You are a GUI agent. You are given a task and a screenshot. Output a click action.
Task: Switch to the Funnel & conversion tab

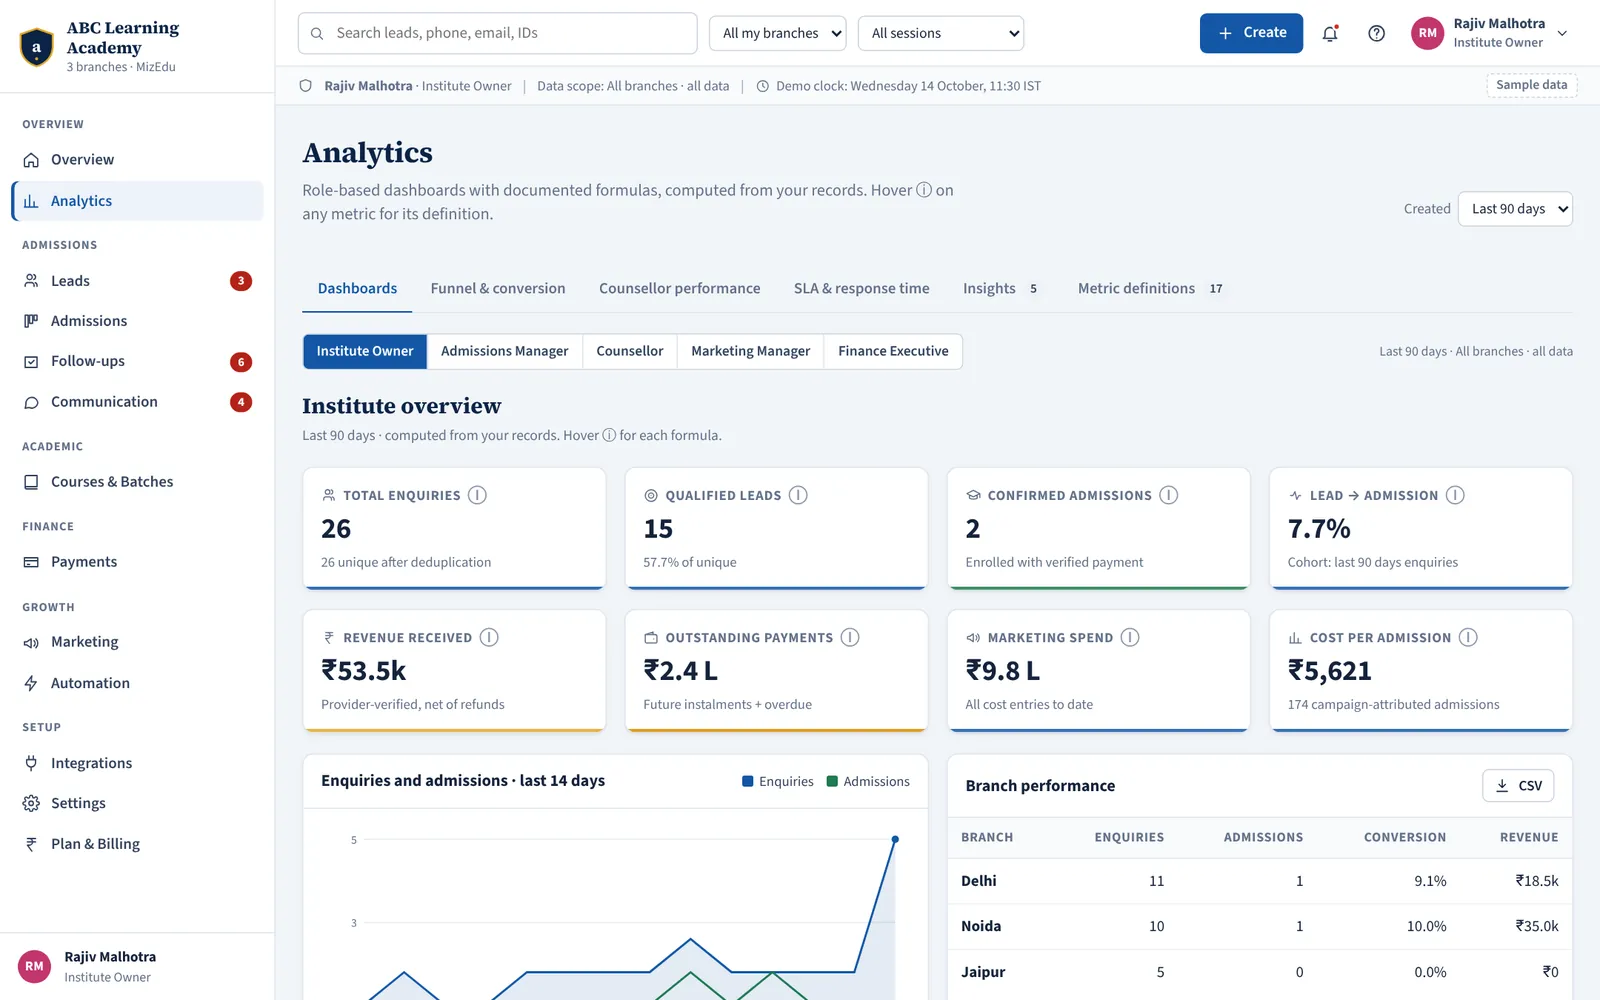[498, 288]
